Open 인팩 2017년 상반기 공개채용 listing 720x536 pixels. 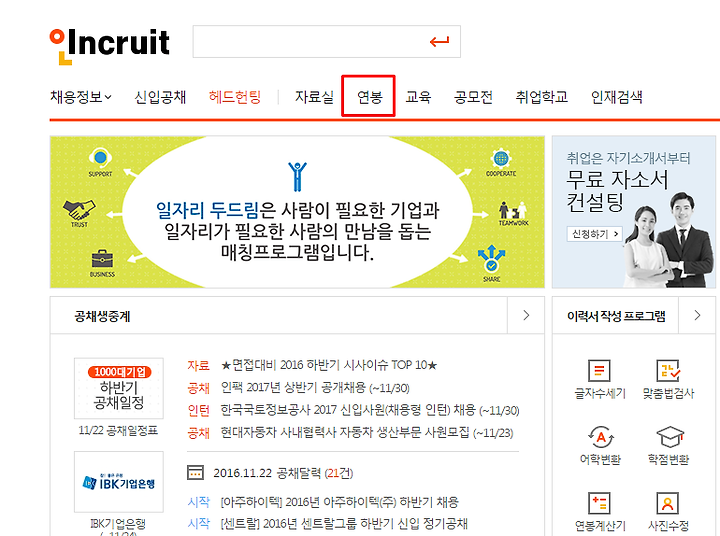coord(315,388)
